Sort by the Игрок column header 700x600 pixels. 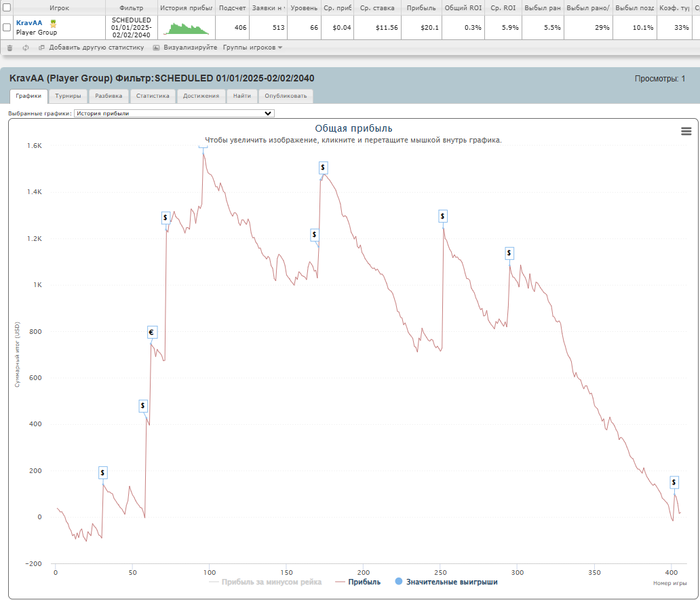[59, 8]
